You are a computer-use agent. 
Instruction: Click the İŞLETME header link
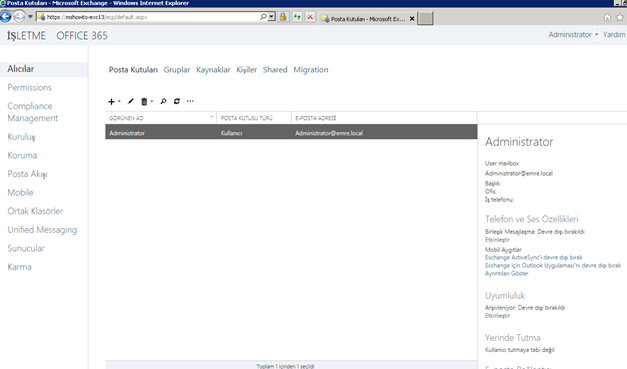[x=26, y=36]
